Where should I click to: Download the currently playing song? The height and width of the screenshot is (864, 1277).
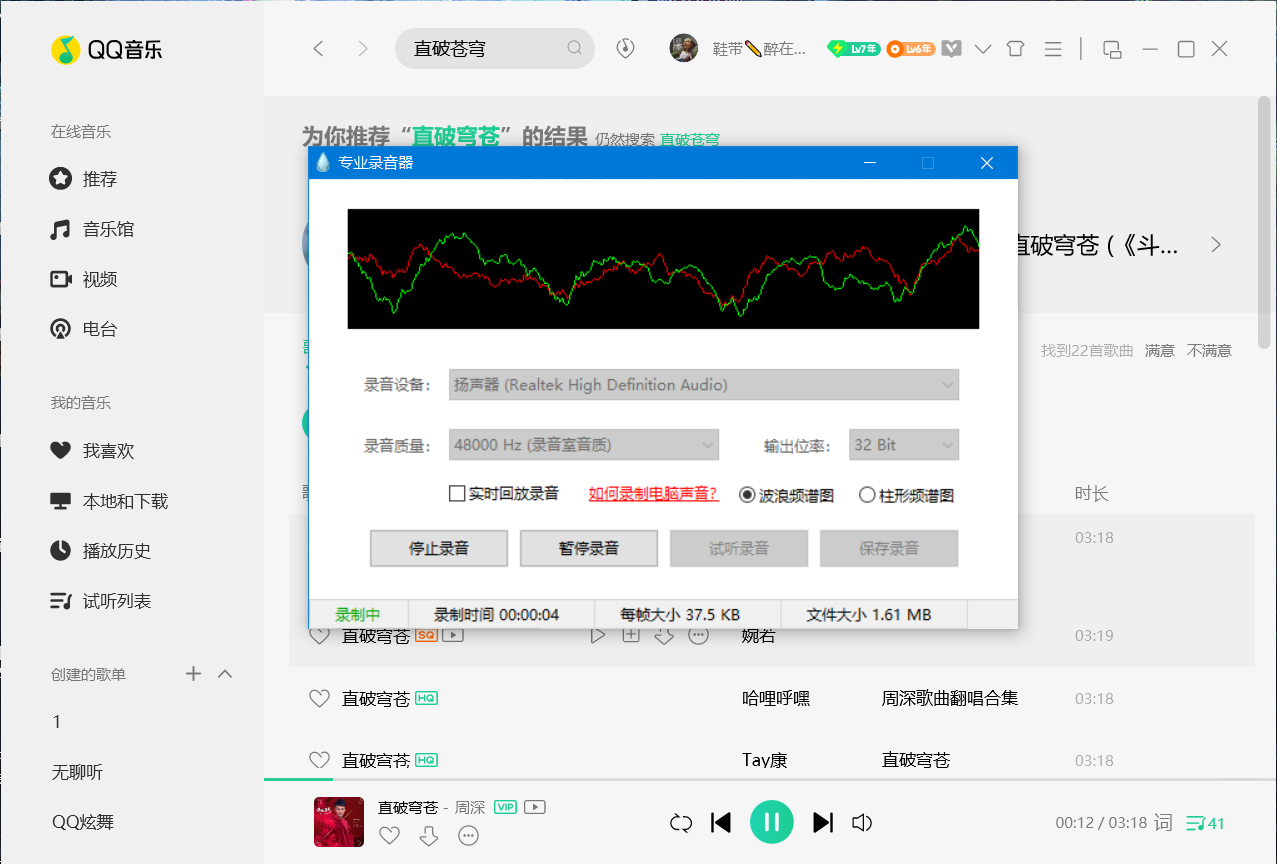[x=429, y=836]
